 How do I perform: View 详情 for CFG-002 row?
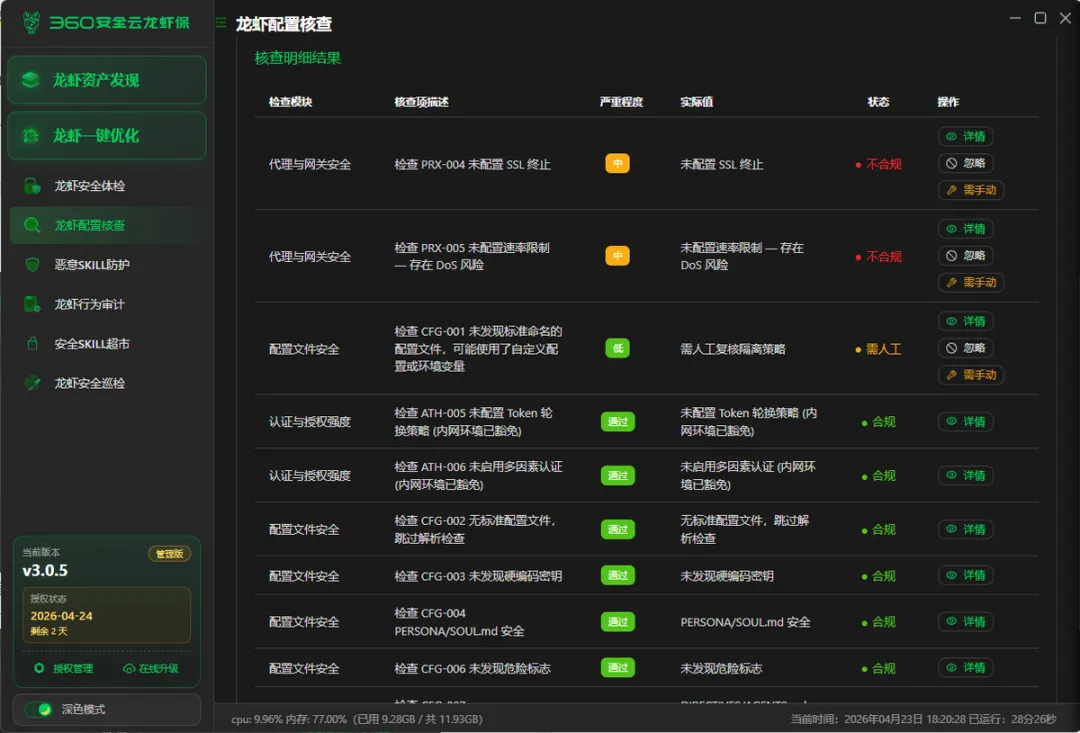pyautogui.click(x=966, y=529)
